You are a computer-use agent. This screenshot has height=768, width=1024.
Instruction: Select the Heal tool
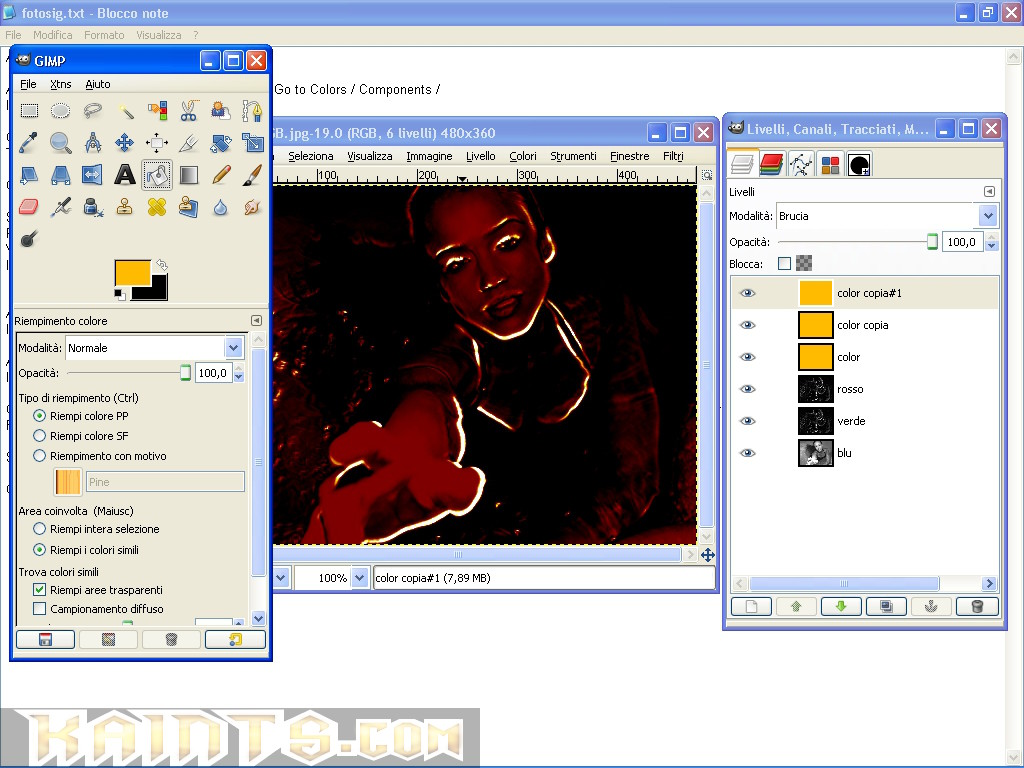[x=157, y=207]
